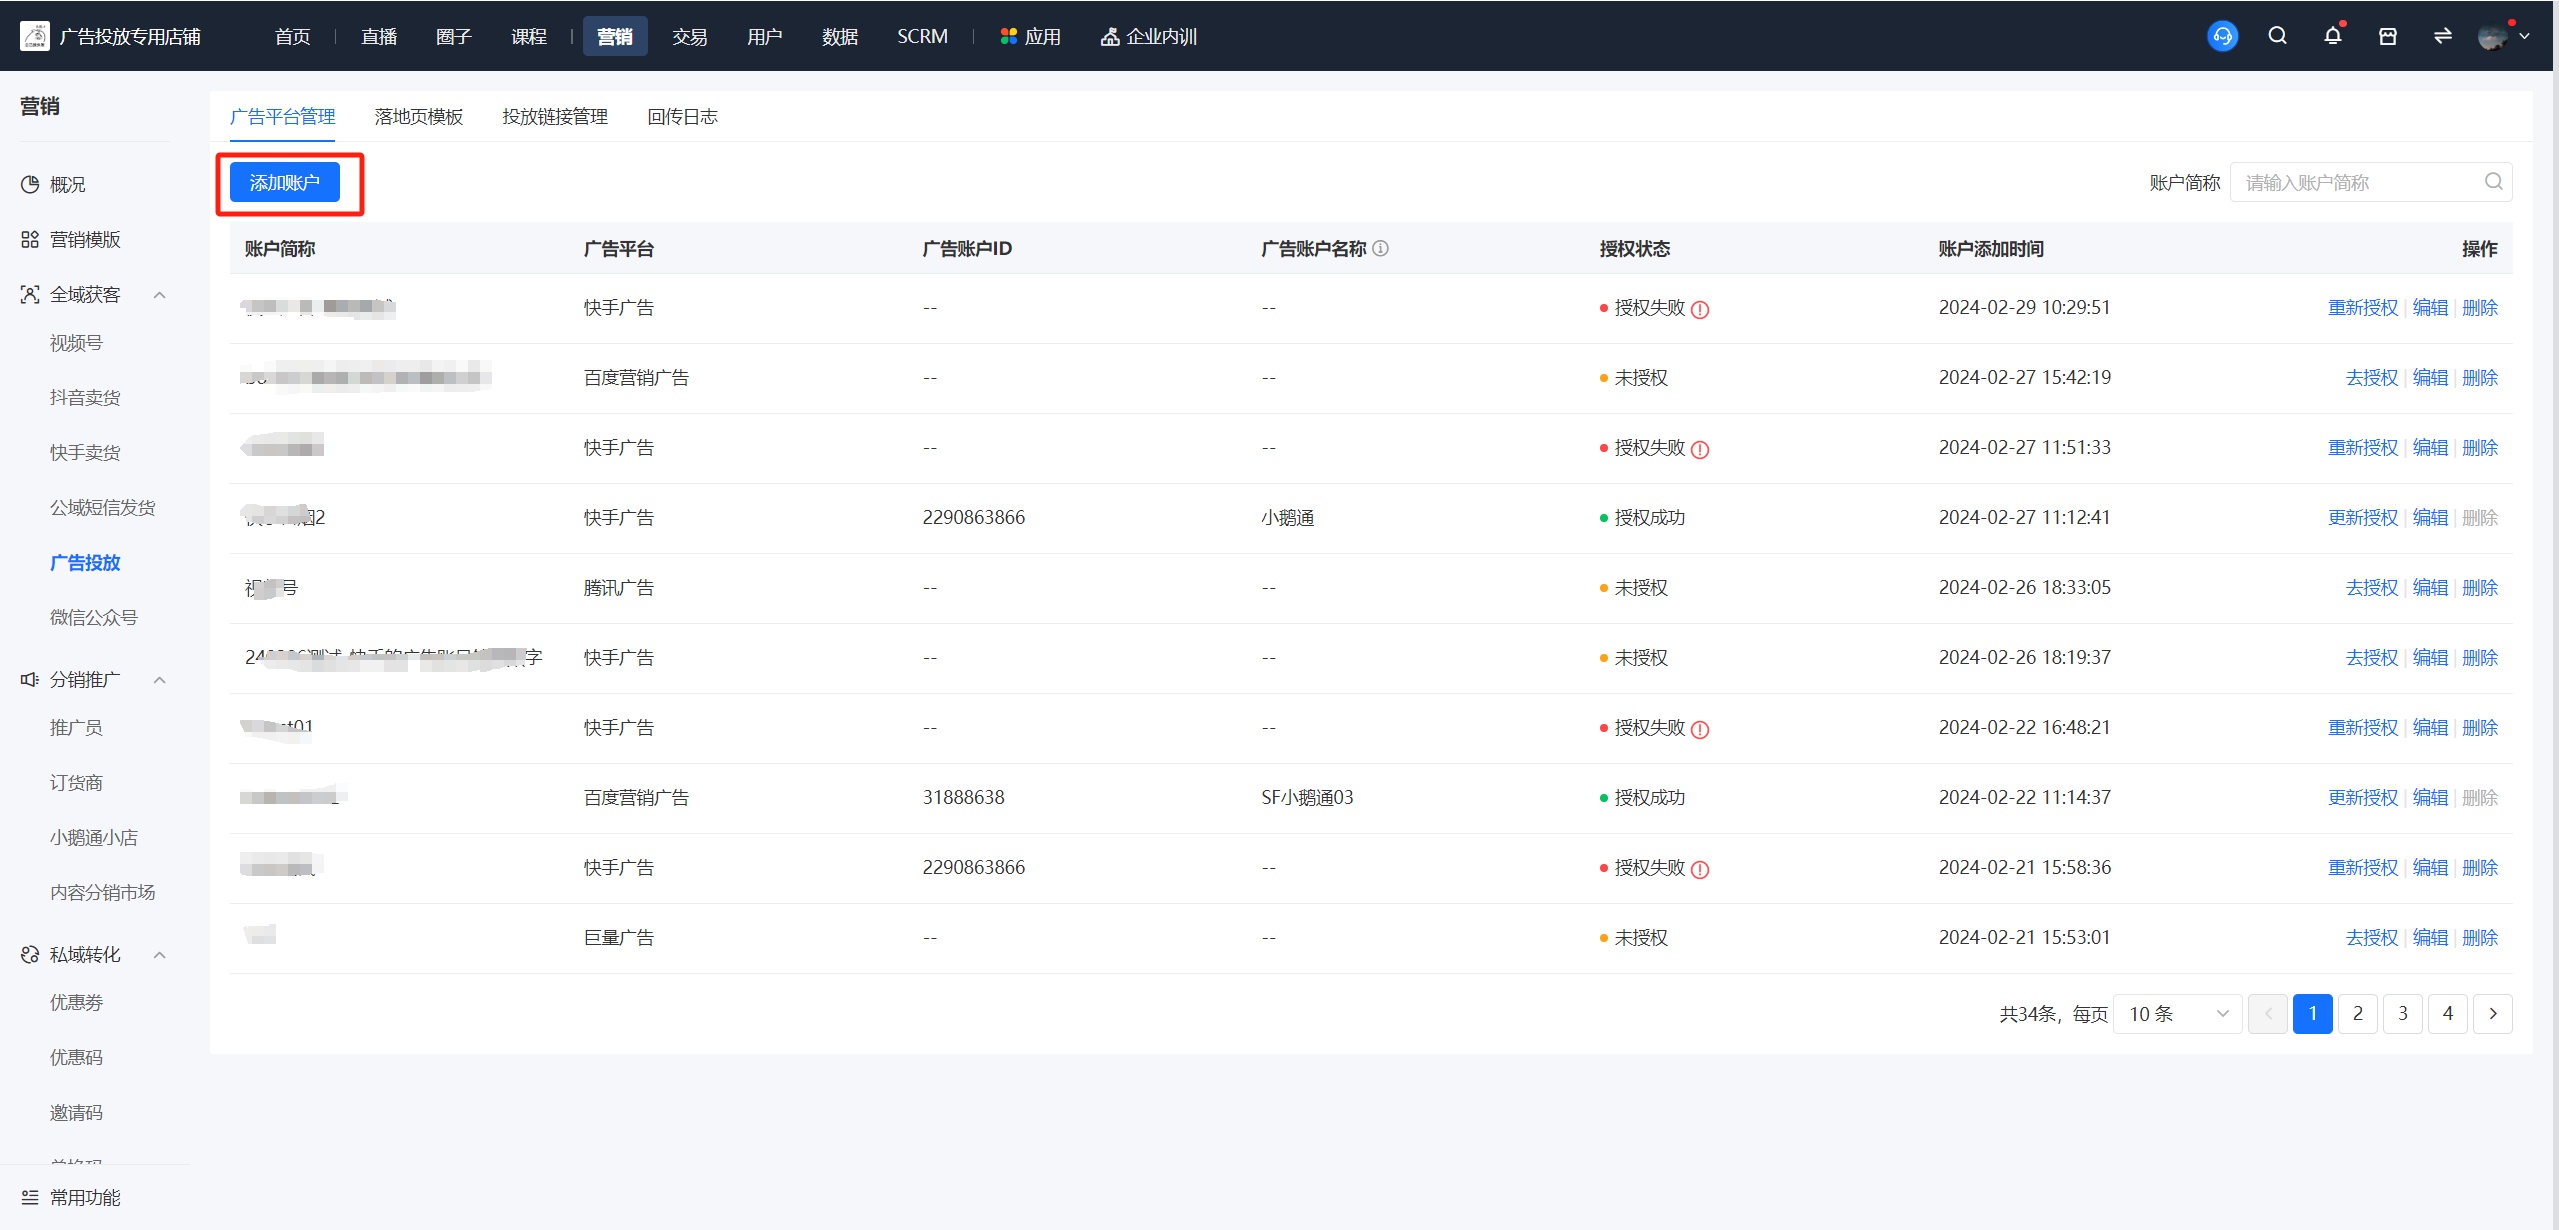Open 视频号 in sidebar
The image size is (2559, 1230).
coord(76,343)
